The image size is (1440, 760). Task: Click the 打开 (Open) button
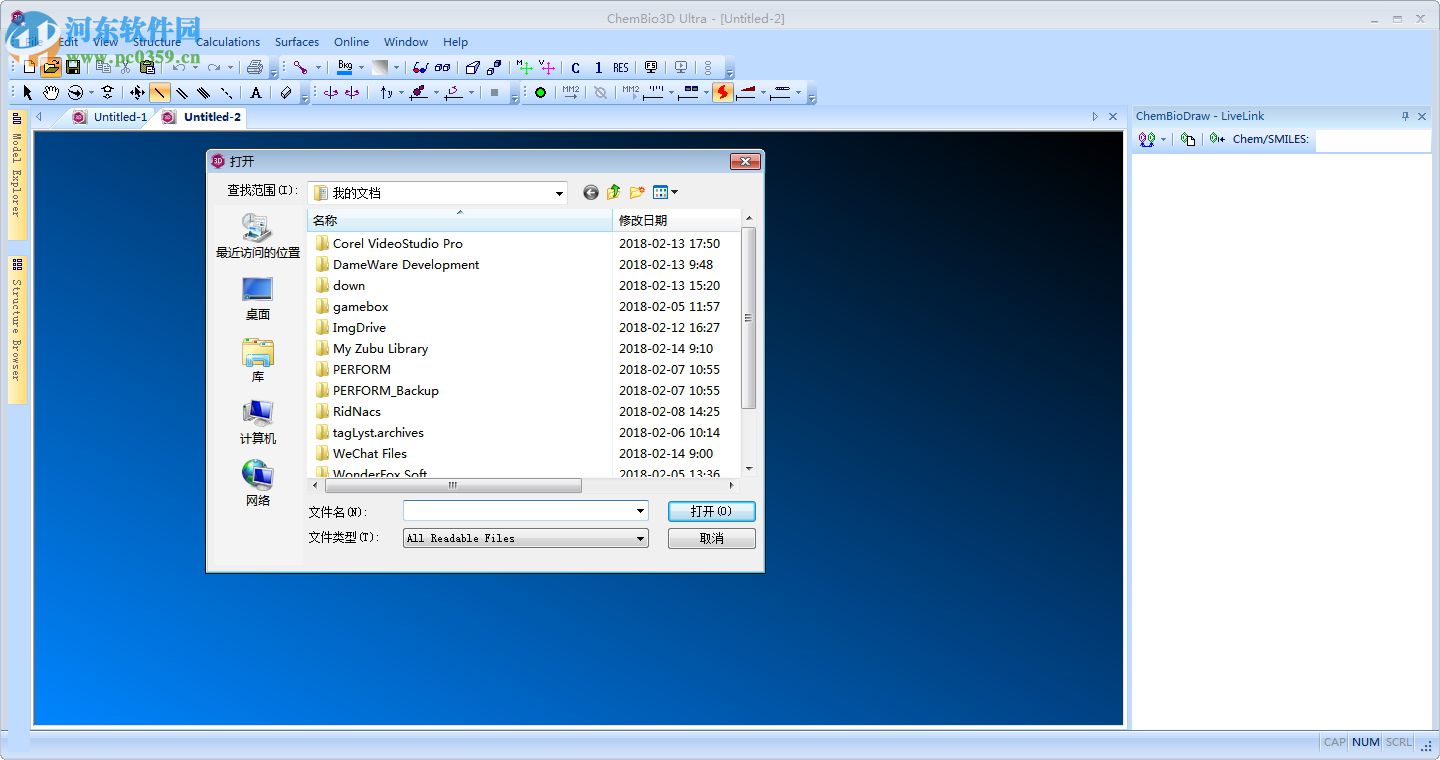click(711, 511)
